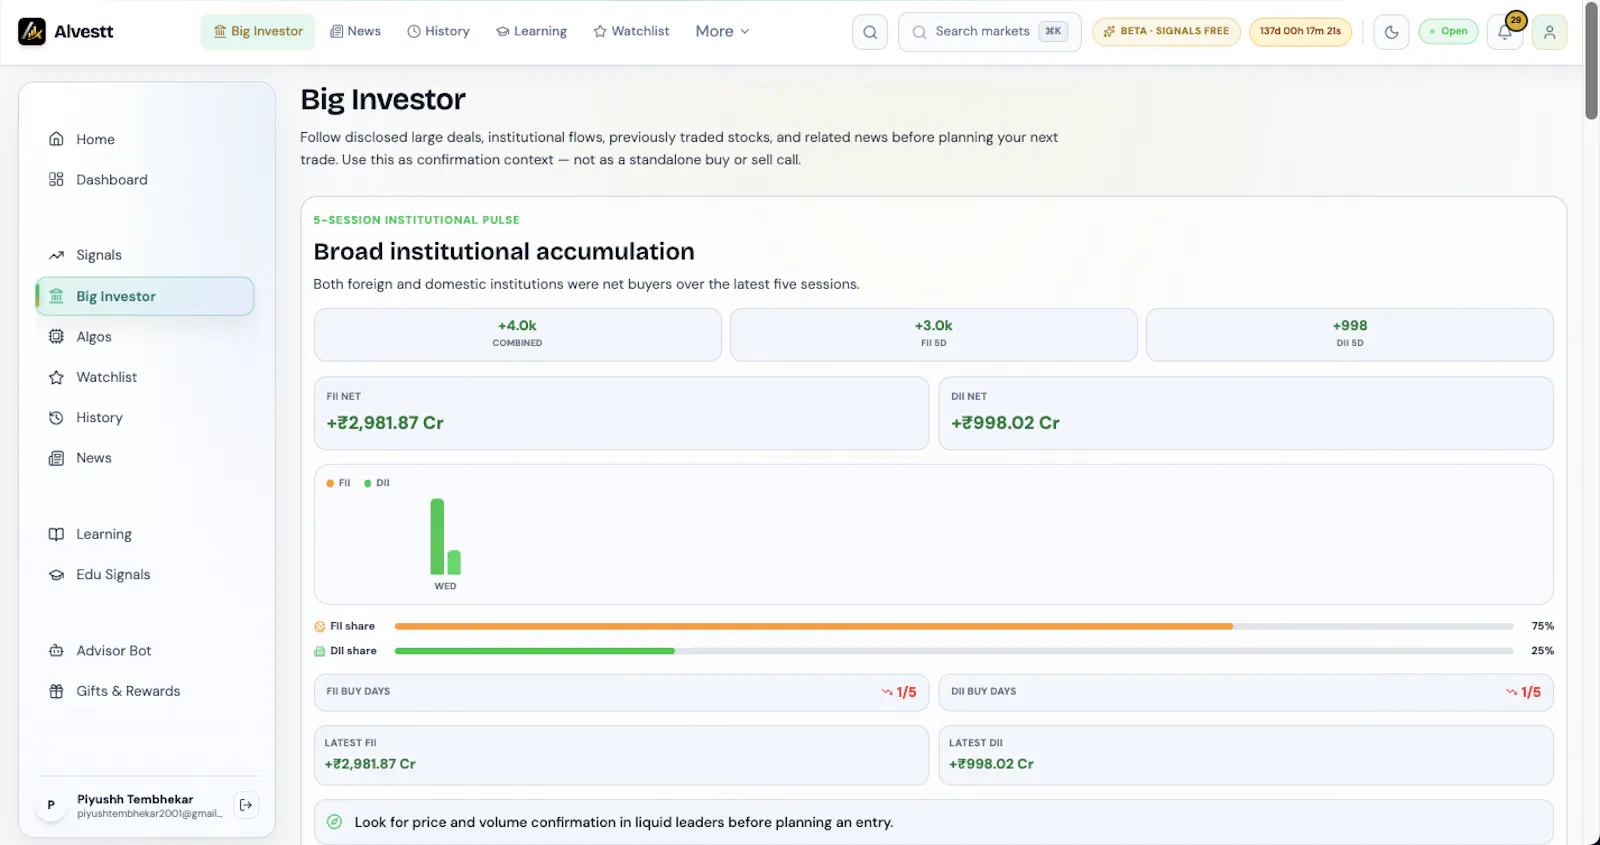This screenshot has width=1600, height=845.
Task: Select the Big Investor tab in top nav
Action: pyautogui.click(x=258, y=32)
